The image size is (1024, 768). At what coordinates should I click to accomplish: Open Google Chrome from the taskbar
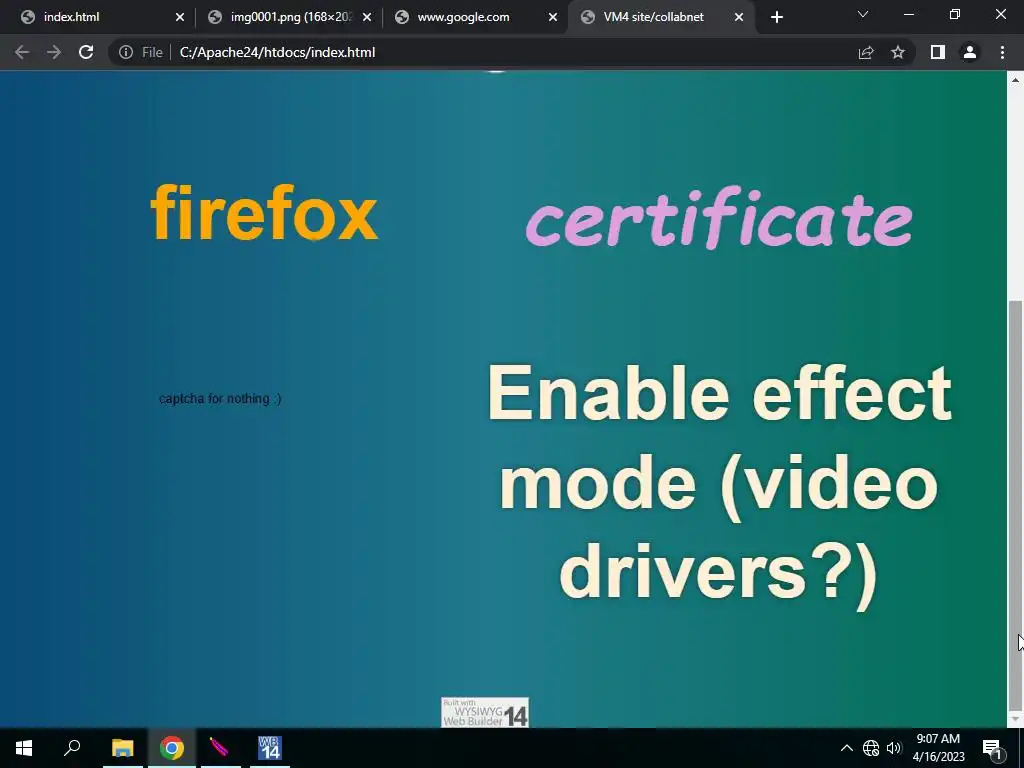172,748
